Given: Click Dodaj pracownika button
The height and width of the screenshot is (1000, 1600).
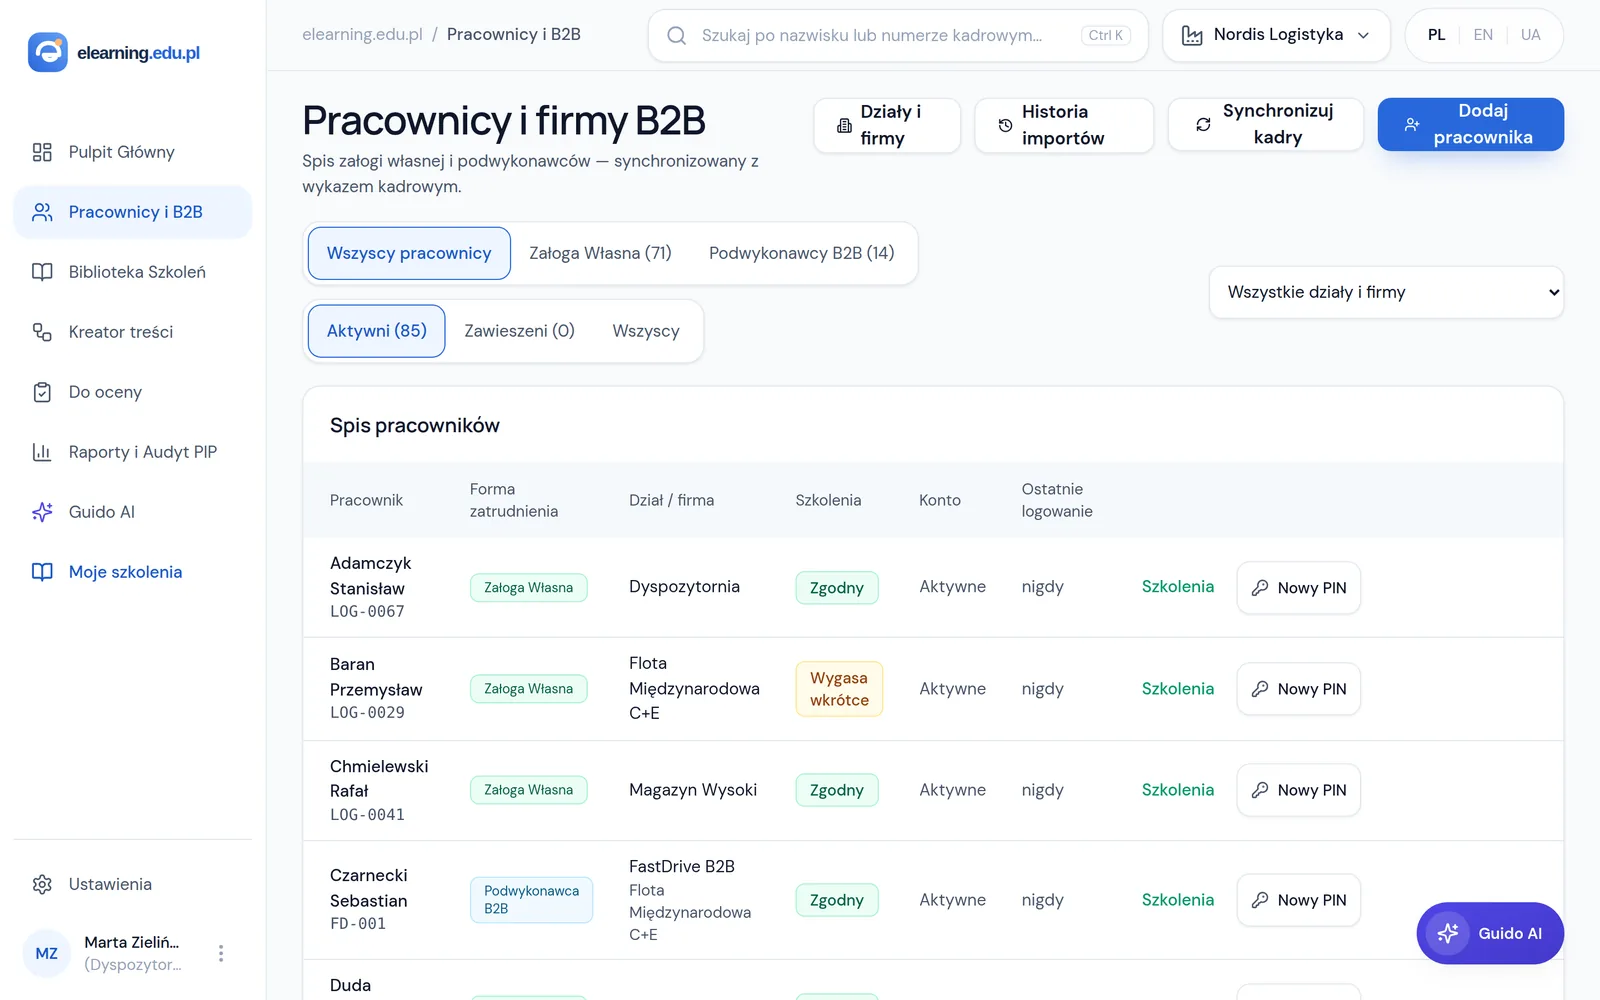Looking at the screenshot, I should coord(1470,125).
